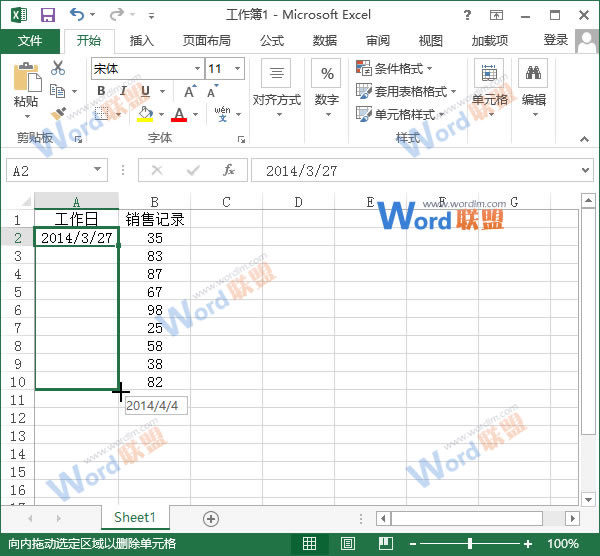Add a new sheet with plus icon
Image resolution: width=600 pixels, height=556 pixels.
click(x=210, y=518)
